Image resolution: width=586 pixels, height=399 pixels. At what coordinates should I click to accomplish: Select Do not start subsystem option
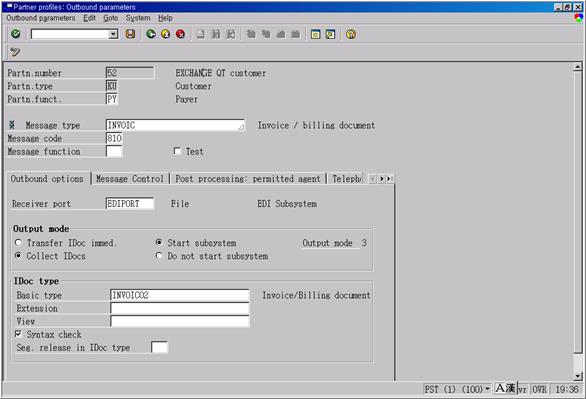[159, 256]
